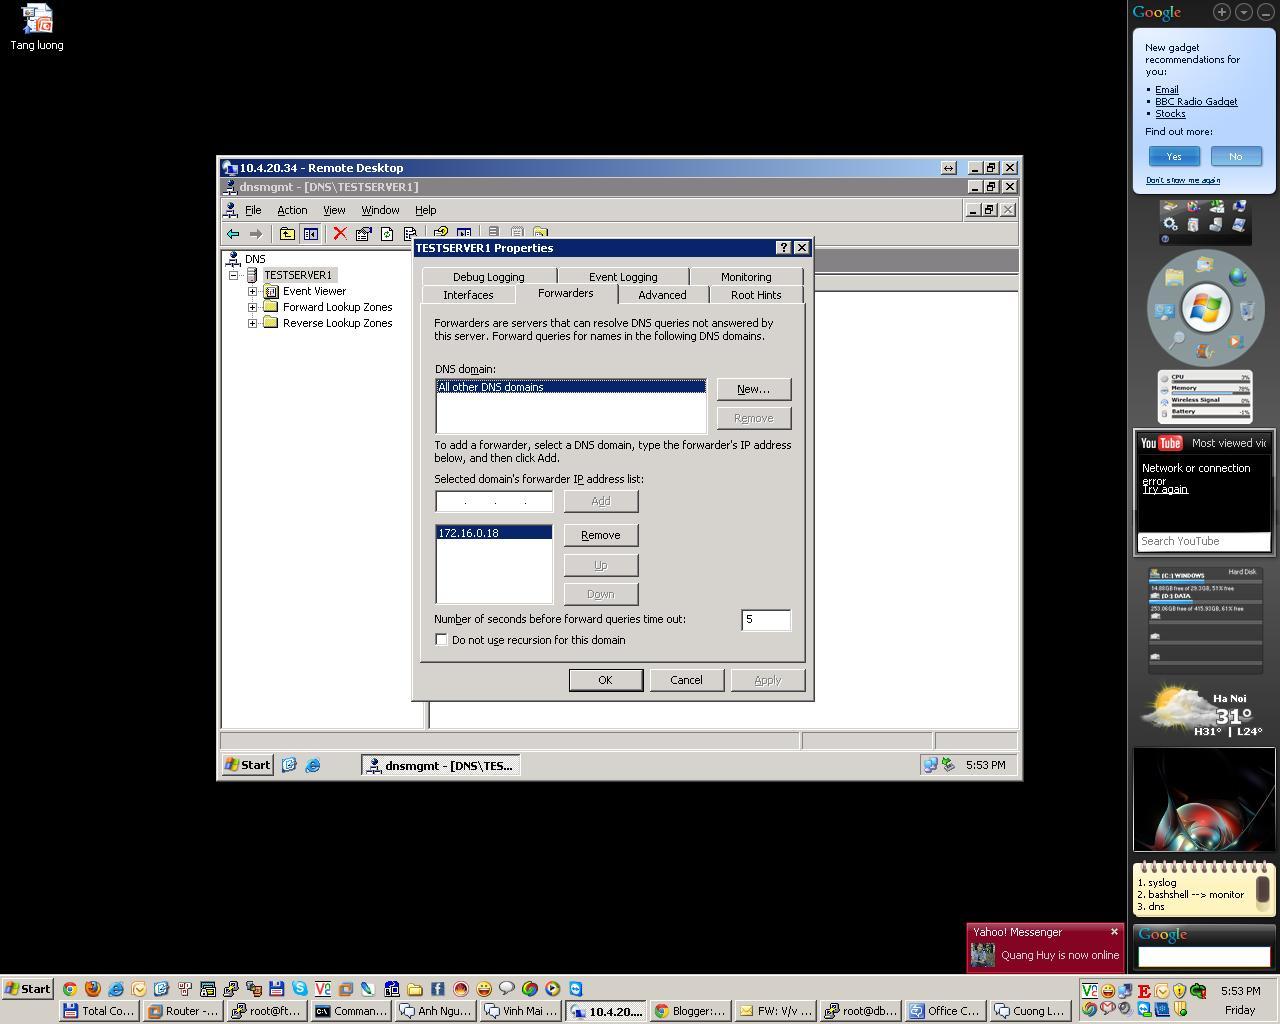This screenshot has width=1280, height=1024.
Task: Enable 'Do not use recursion for this domain'
Action: 441,640
